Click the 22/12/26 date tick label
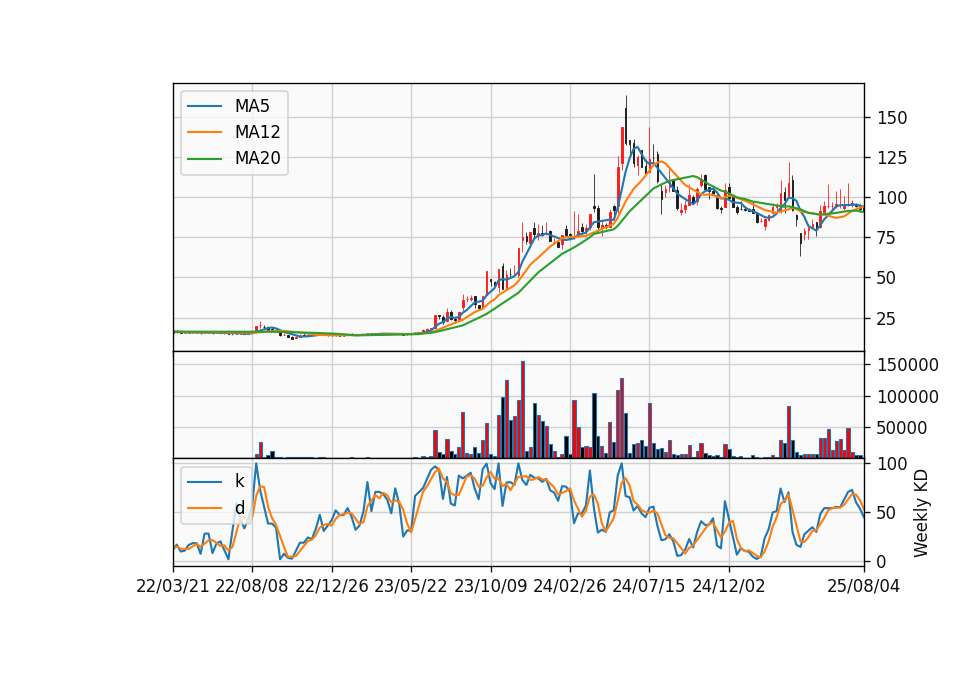The height and width of the screenshot is (690, 960). (x=332, y=586)
